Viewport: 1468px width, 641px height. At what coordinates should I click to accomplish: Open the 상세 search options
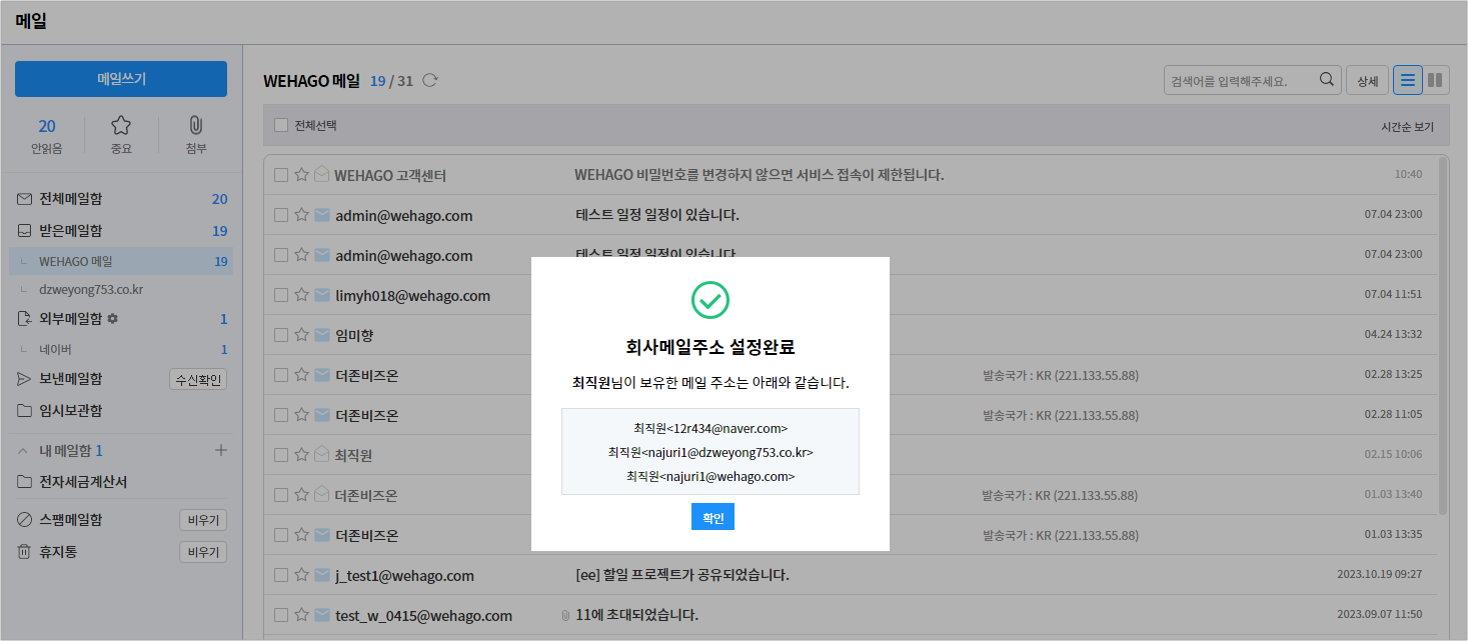coord(1367,81)
